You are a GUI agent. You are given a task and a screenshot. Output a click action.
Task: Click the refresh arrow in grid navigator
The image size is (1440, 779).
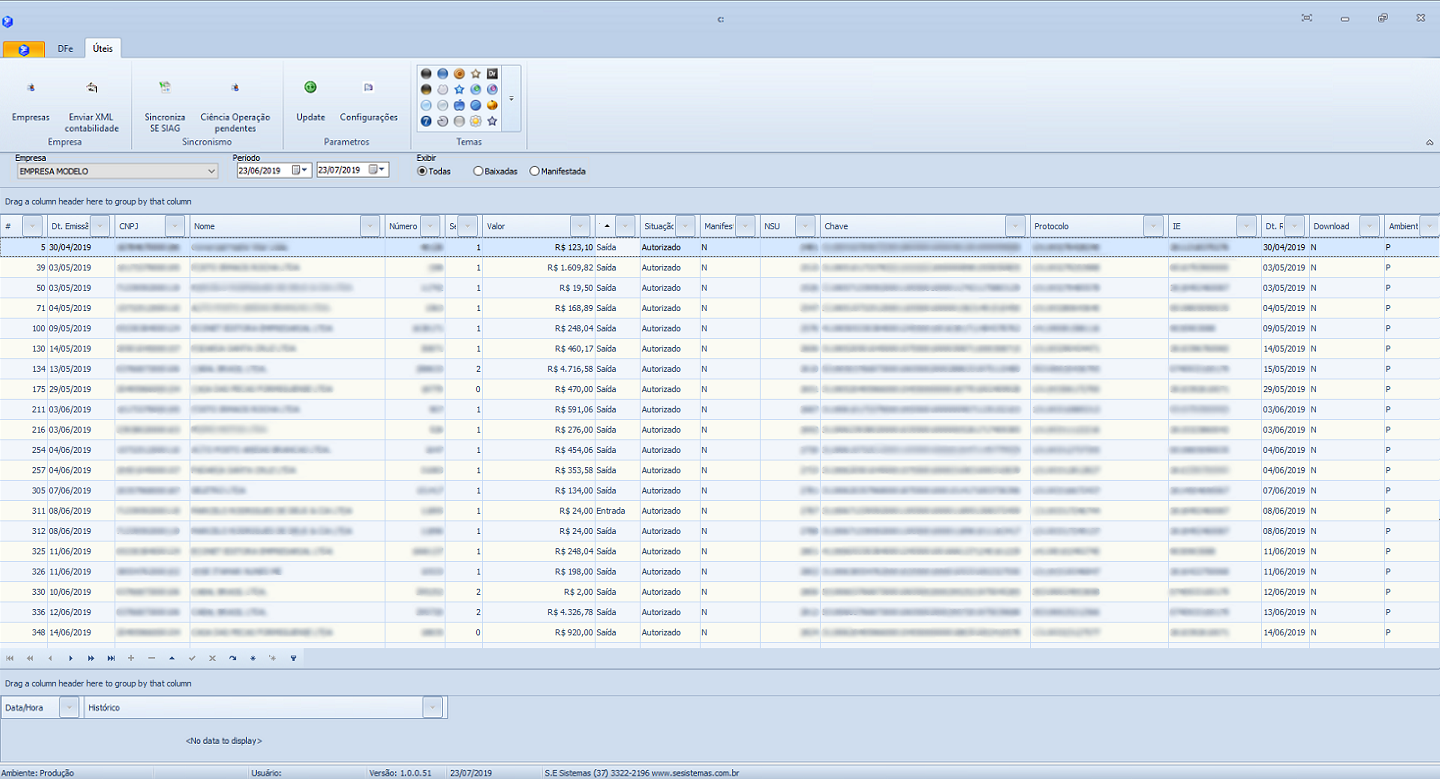point(232,658)
